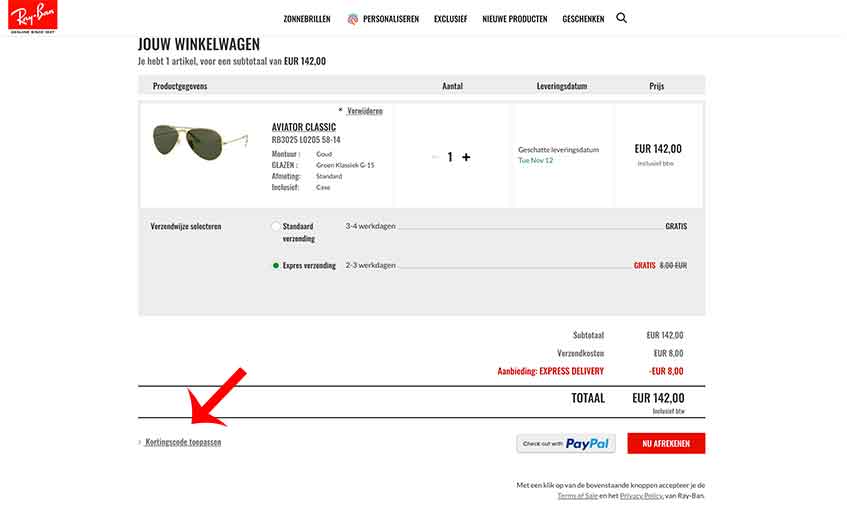Select Standaard verzending radio button

click(276, 226)
